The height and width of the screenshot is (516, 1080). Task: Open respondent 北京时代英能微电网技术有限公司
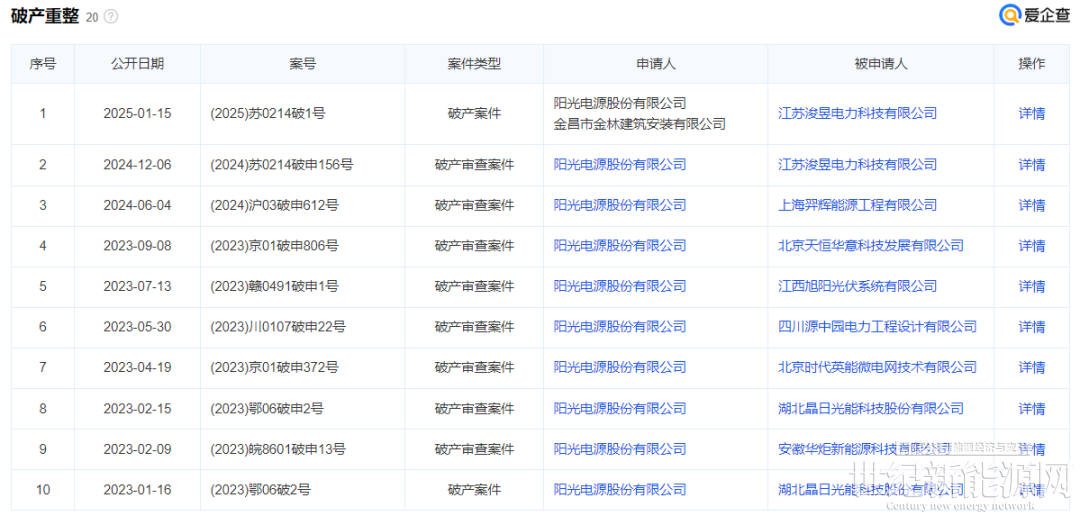point(877,367)
